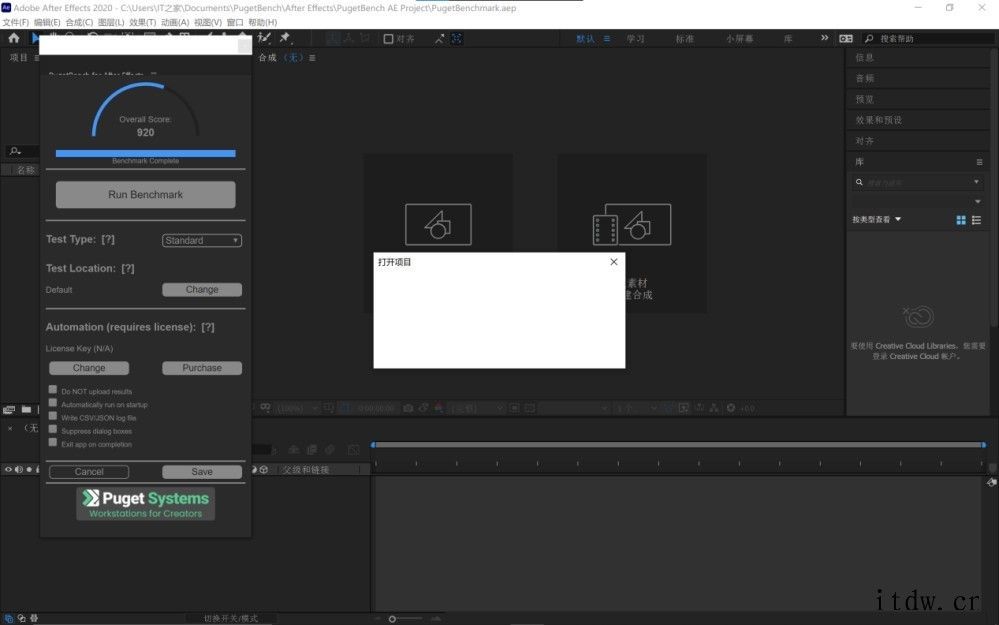
Task: Click the Benchmark Complete progress bar
Action: click(145, 153)
